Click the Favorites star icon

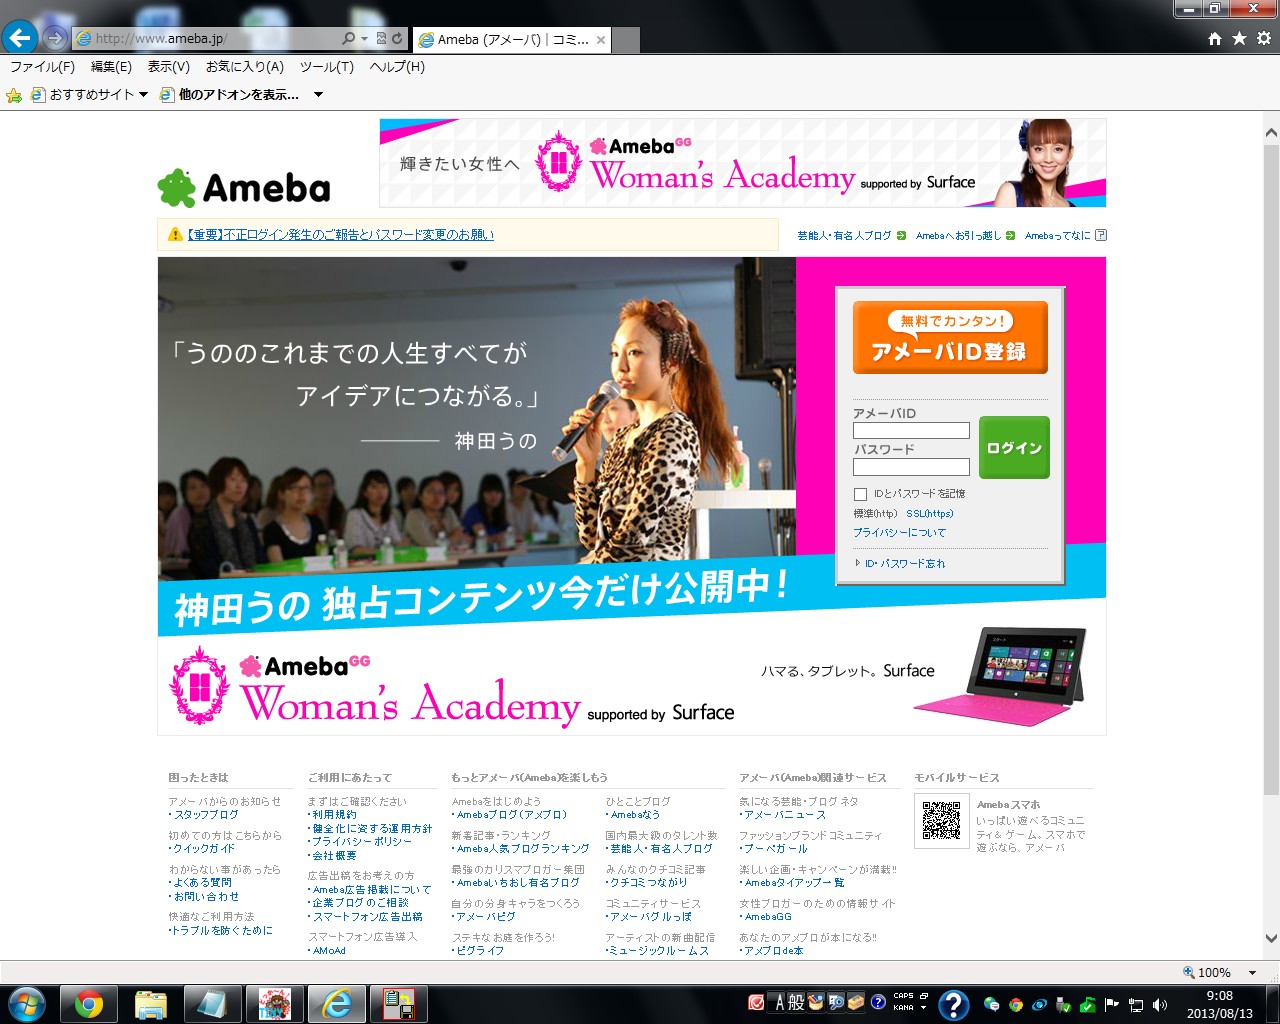1239,38
